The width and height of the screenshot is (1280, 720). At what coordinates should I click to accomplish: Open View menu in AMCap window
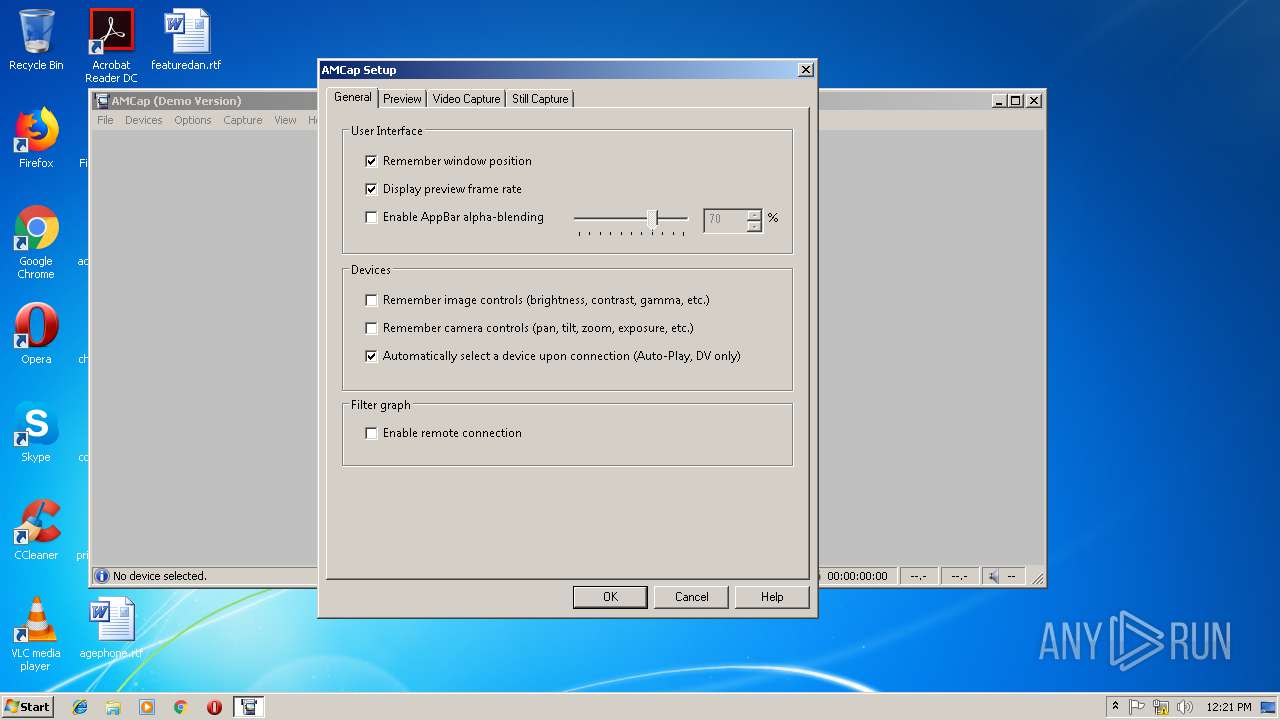pos(285,120)
